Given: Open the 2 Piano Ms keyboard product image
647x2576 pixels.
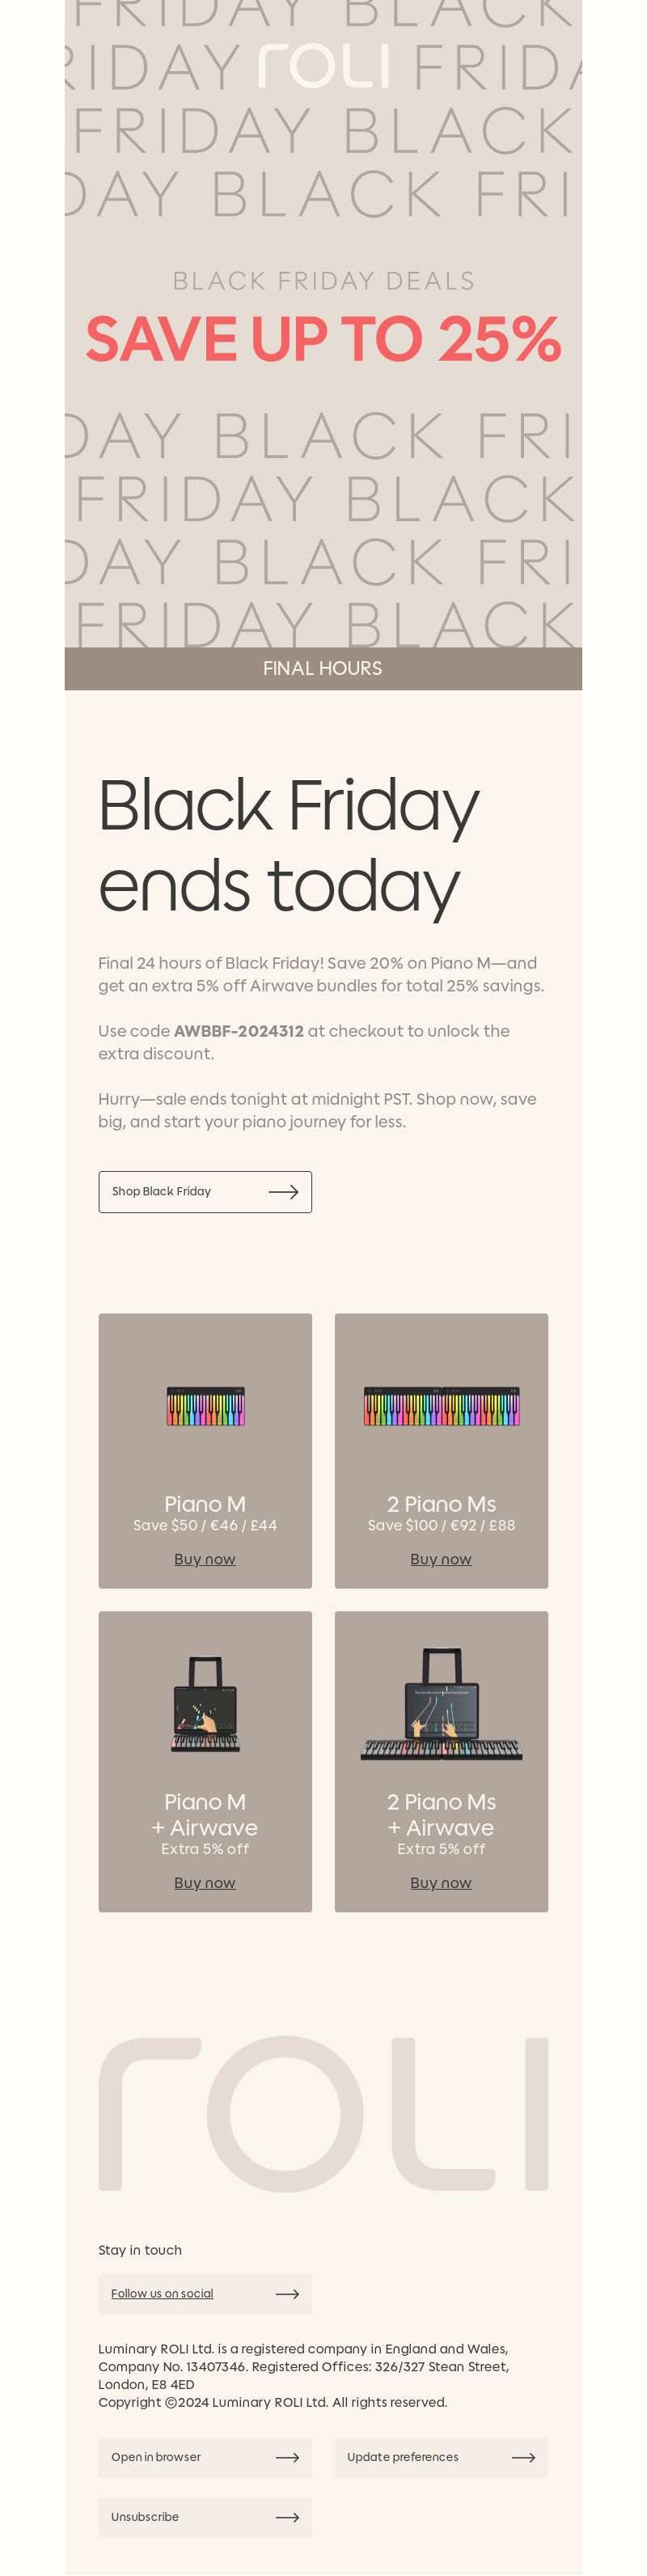Looking at the screenshot, I should tap(441, 1406).
